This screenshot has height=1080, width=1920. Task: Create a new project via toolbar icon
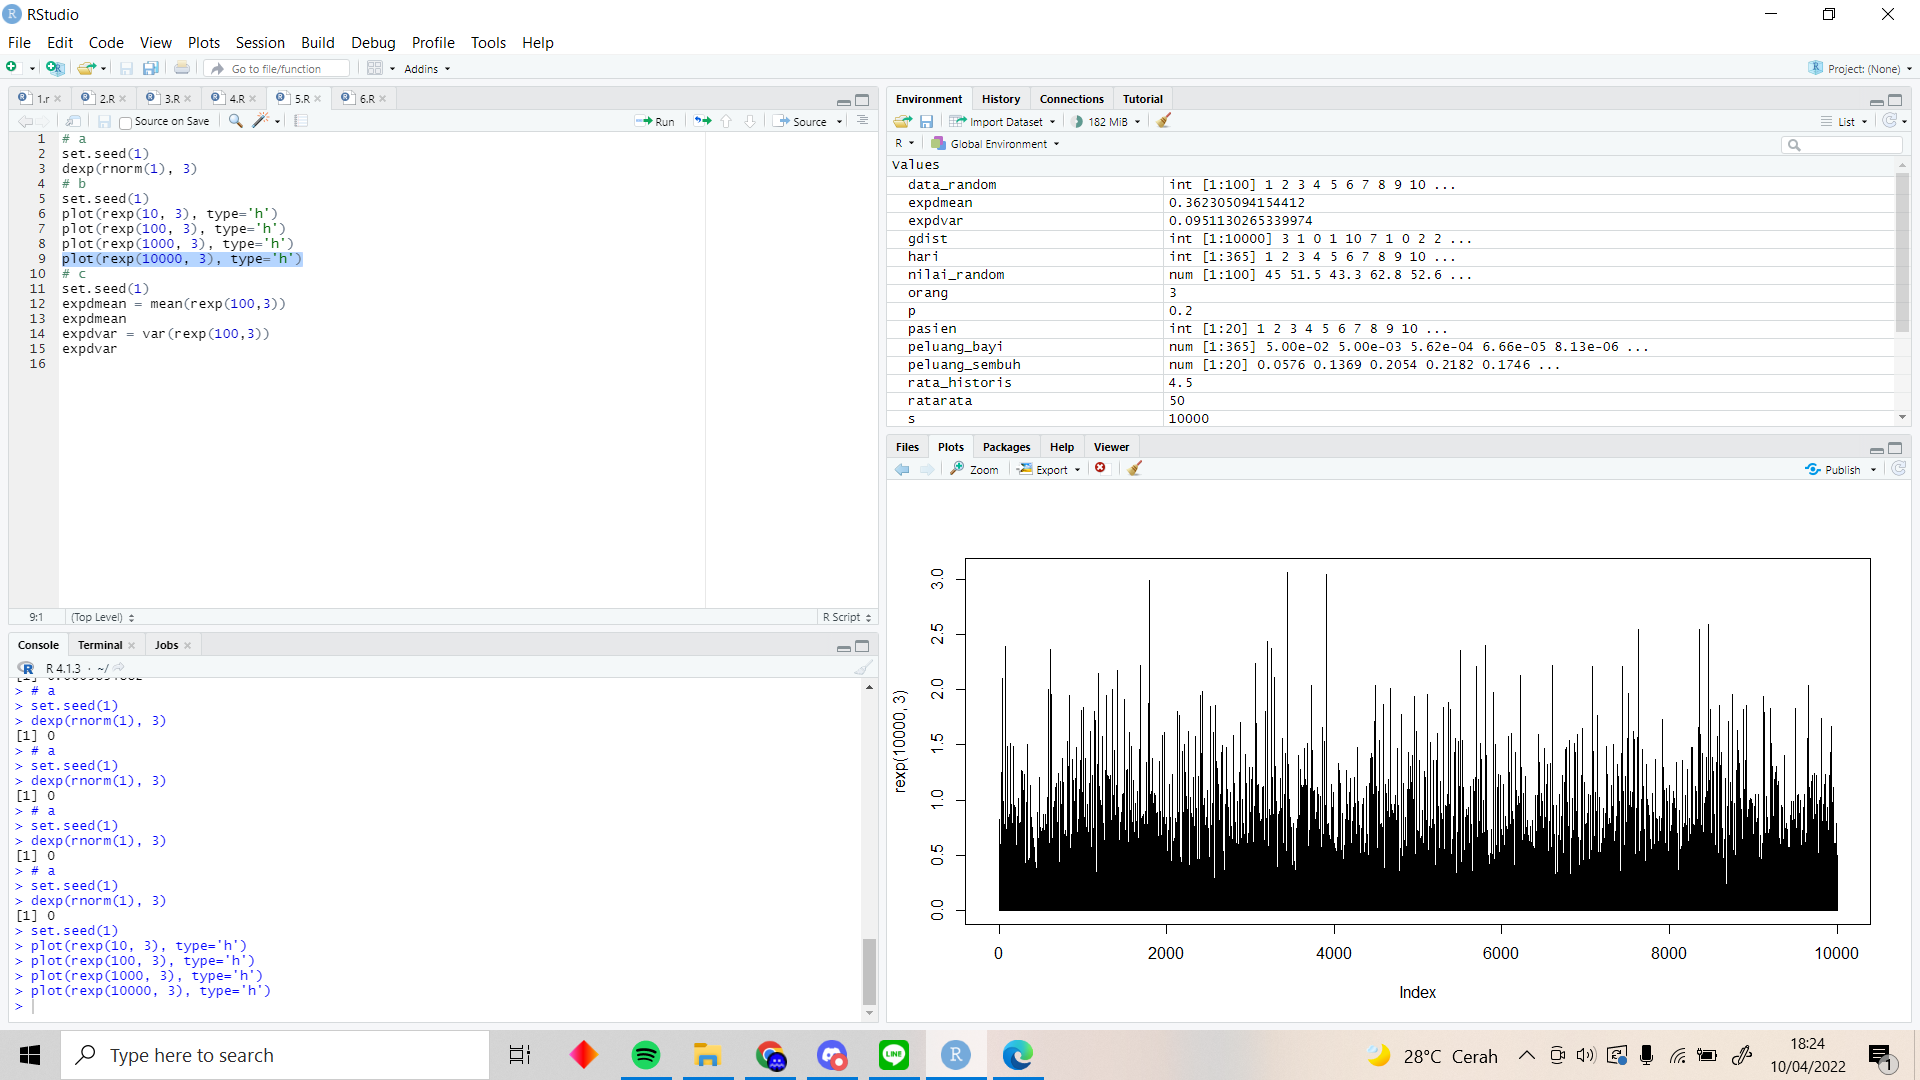[x=55, y=68]
